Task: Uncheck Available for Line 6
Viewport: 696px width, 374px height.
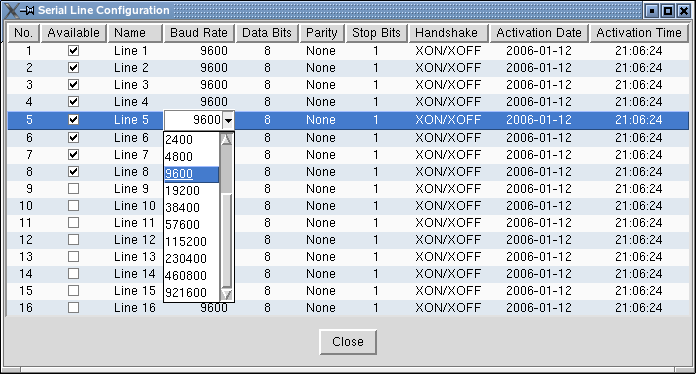Action: pyautogui.click(x=74, y=138)
